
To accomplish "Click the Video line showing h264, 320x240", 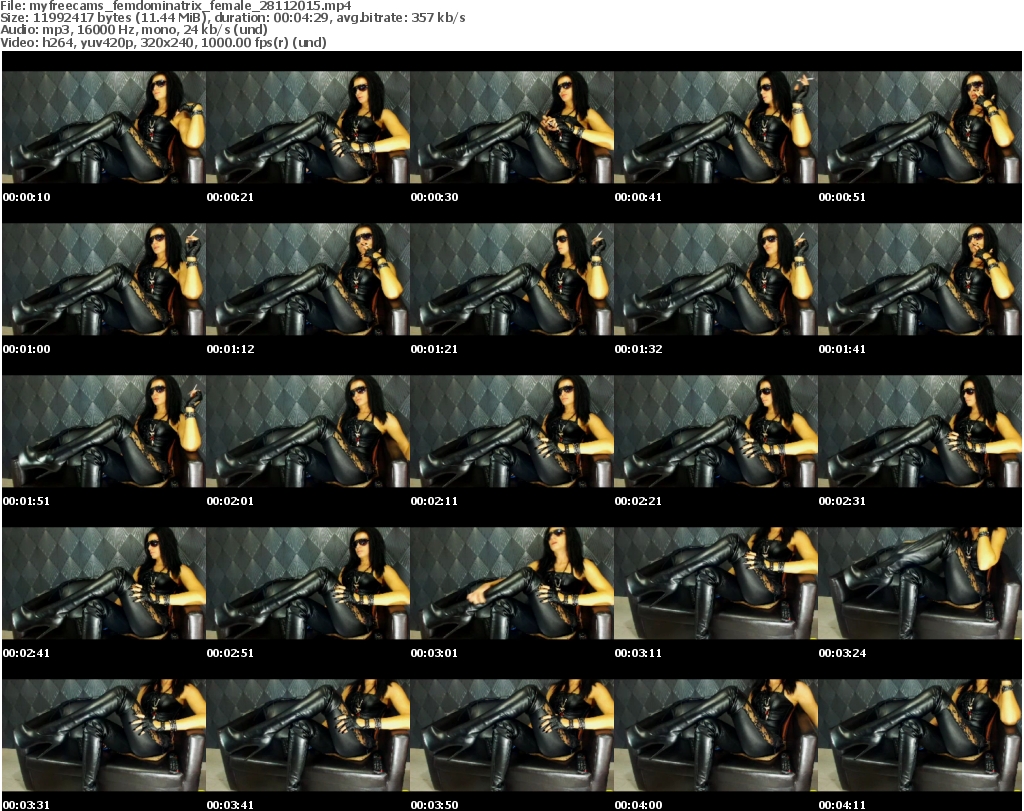I will pos(163,42).
